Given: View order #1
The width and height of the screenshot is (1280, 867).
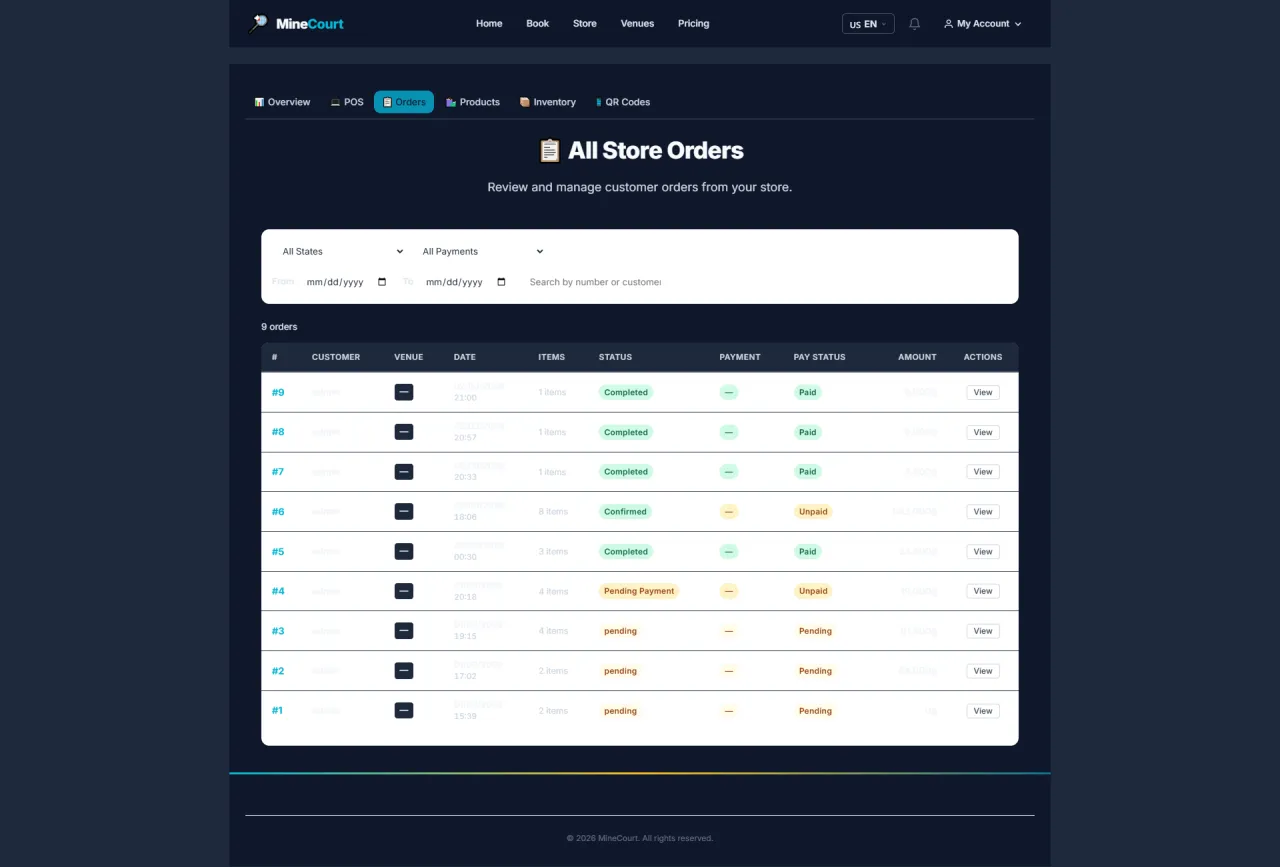Looking at the screenshot, I should tap(983, 711).
